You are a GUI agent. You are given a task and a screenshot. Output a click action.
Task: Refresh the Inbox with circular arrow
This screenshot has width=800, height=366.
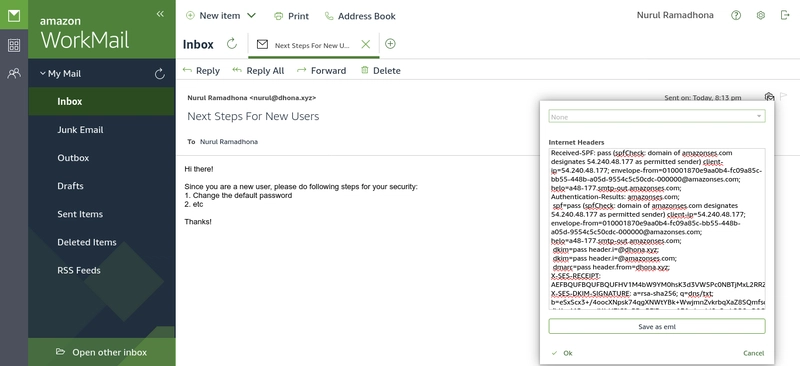[x=232, y=44]
